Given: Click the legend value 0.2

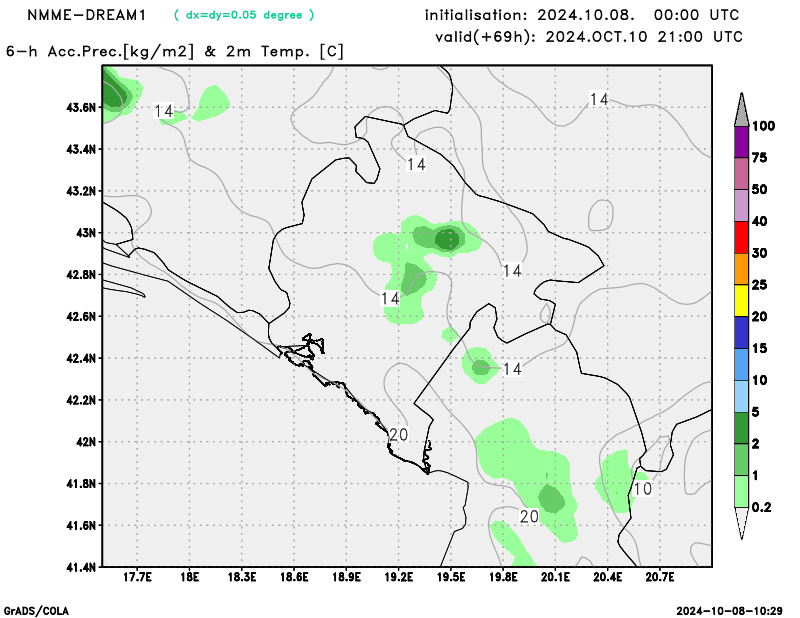Looking at the screenshot, I should 761,507.
